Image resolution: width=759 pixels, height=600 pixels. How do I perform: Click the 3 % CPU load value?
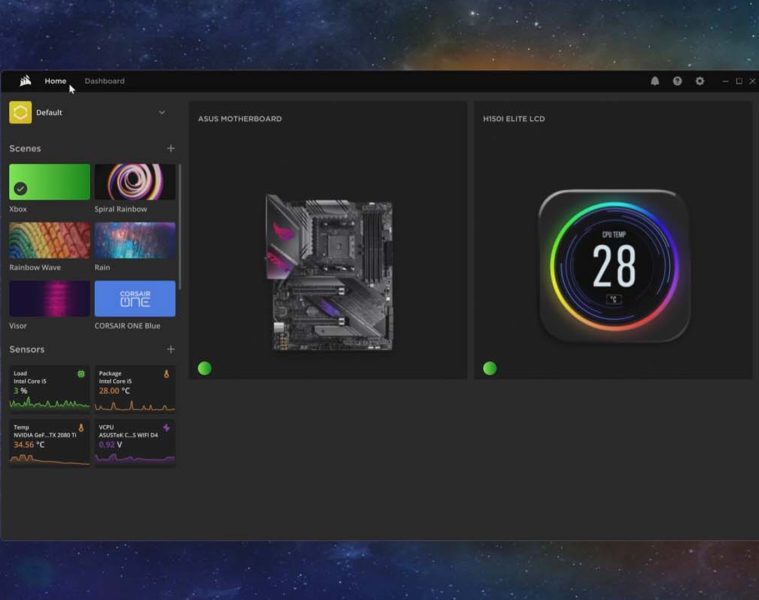[20, 390]
